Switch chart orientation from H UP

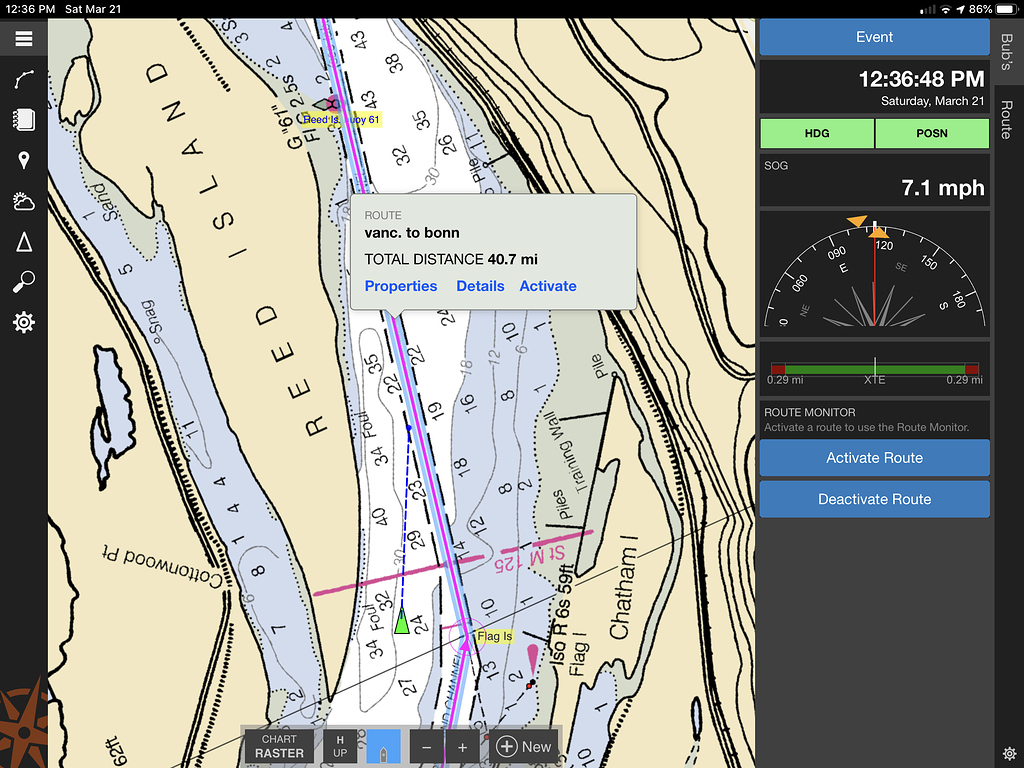pyautogui.click(x=339, y=745)
